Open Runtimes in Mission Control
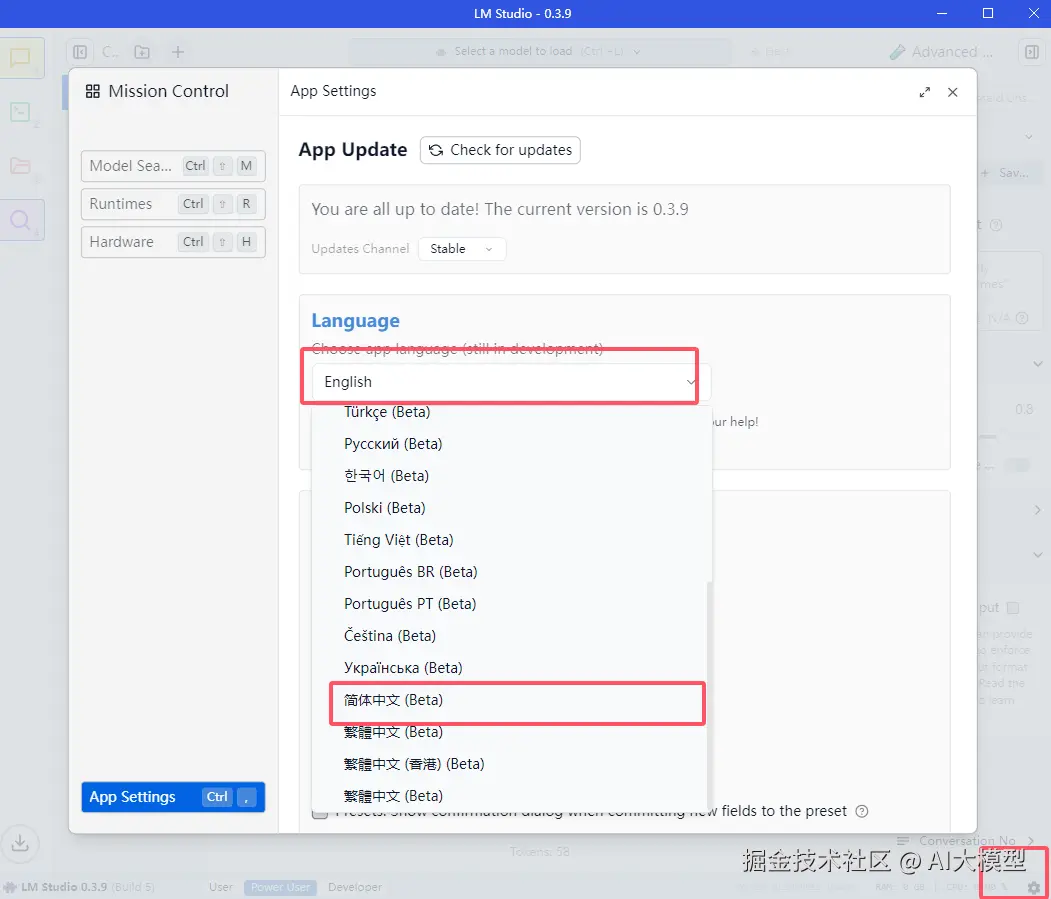The width and height of the screenshot is (1051, 899). pos(173,204)
